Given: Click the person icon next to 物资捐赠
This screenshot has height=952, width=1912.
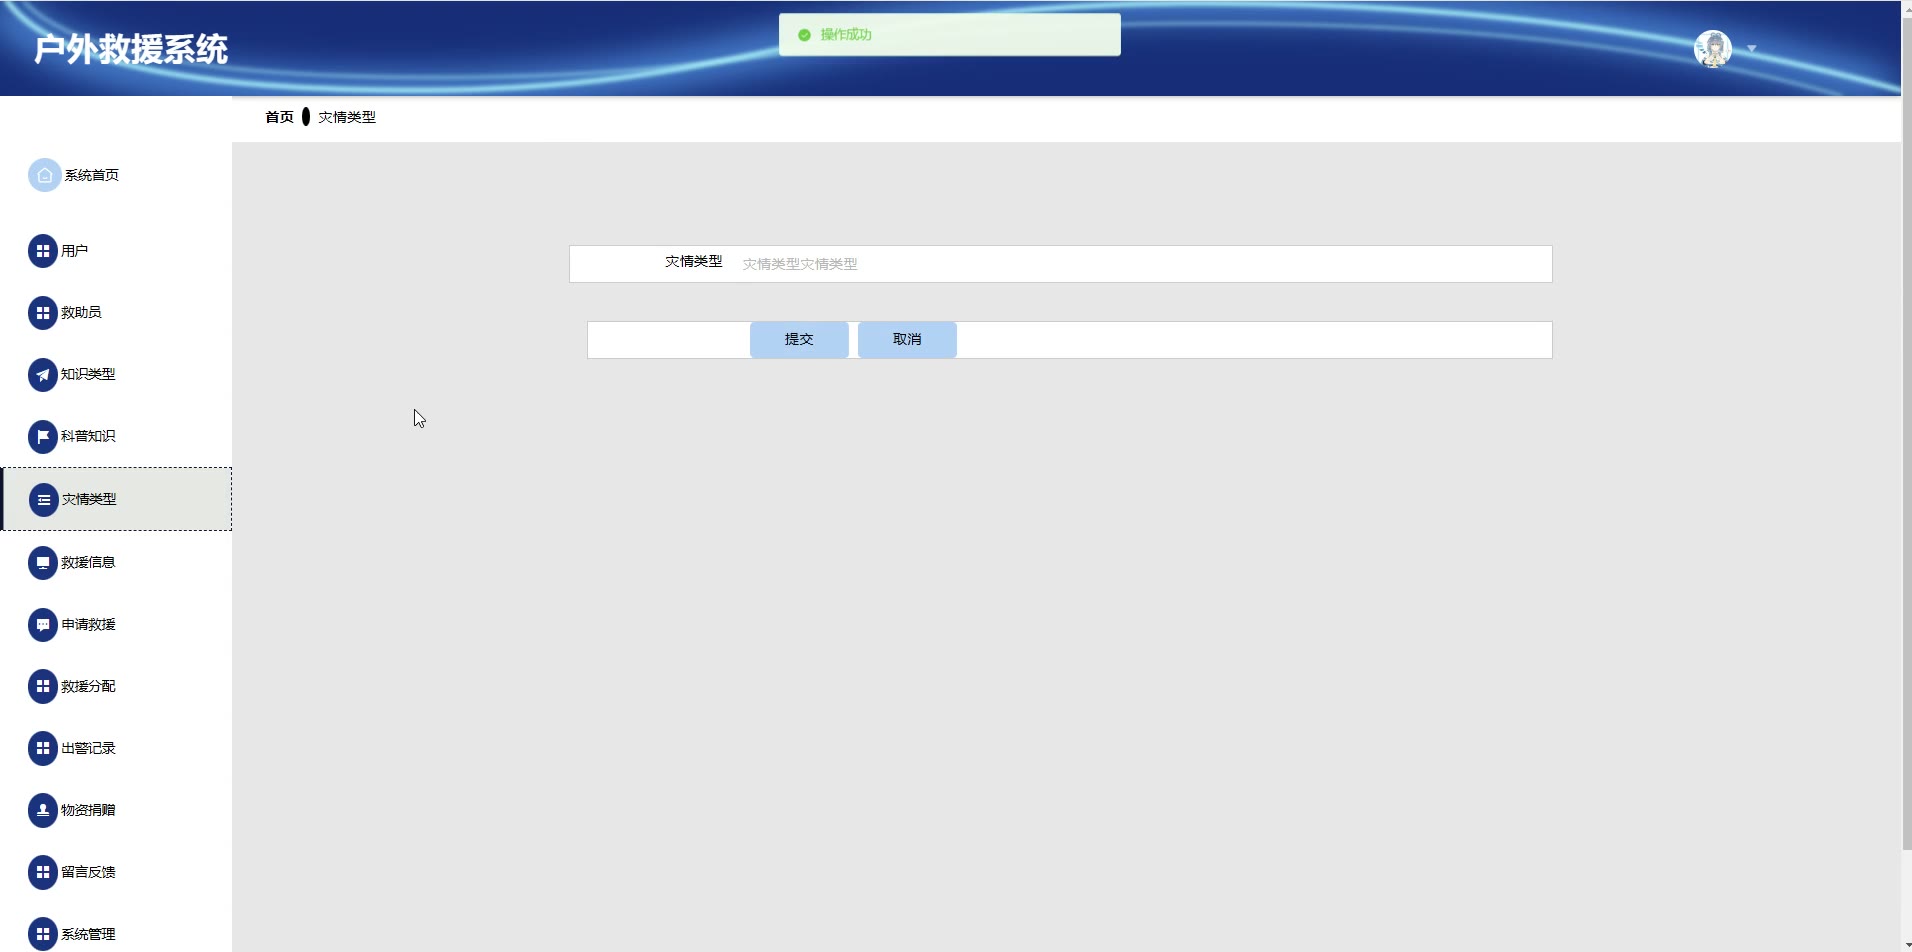Looking at the screenshot, I should tap(43, 811).
